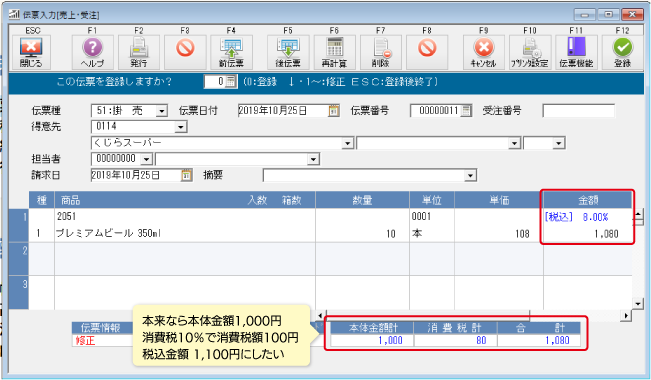The height and width of the screenshot is (380, 651).
Task: Click the 修正 status text
Action: [85, 341]
